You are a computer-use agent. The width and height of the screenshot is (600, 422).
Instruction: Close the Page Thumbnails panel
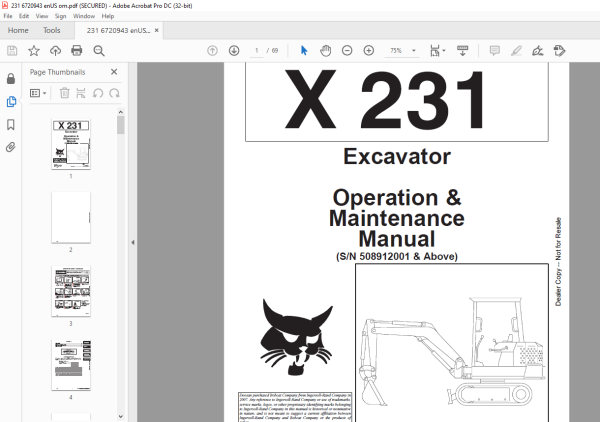pos(114,72)
